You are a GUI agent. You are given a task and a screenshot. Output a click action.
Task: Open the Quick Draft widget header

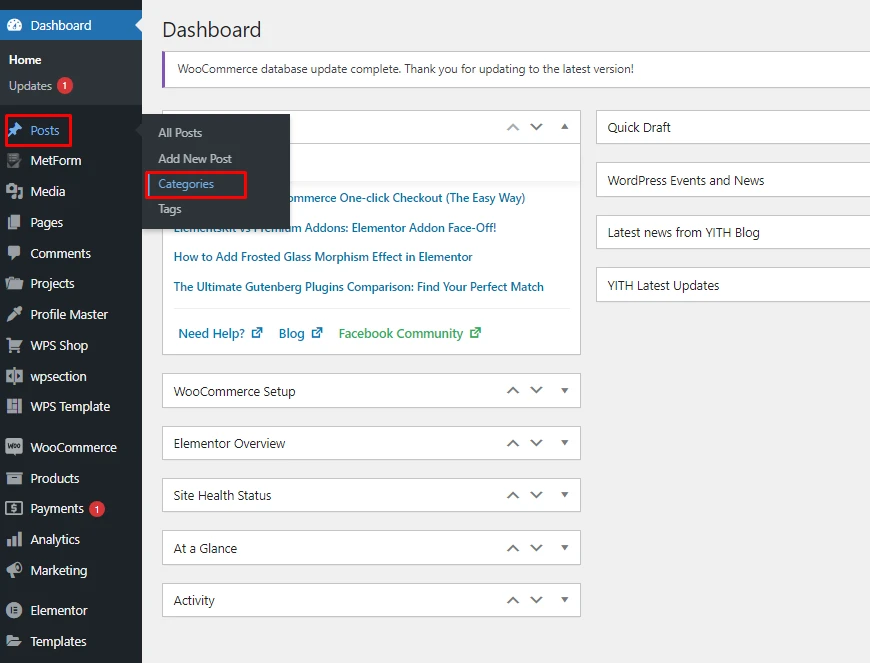[x=639, y=127]
